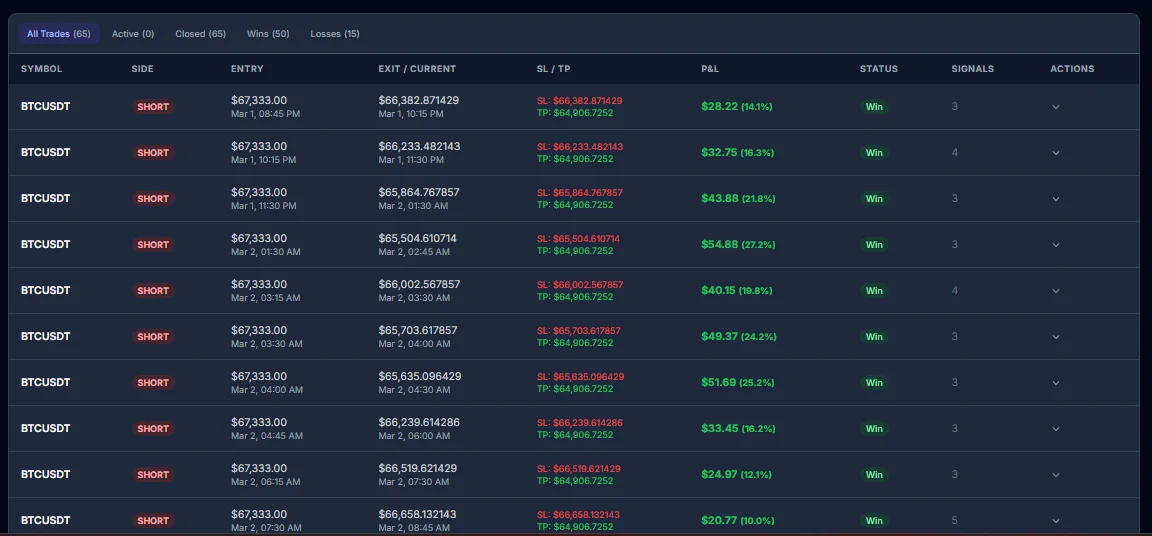Expand the trade row with P&L $51.69
This screenshot has height=536, width=1152.
point(1056,383)
